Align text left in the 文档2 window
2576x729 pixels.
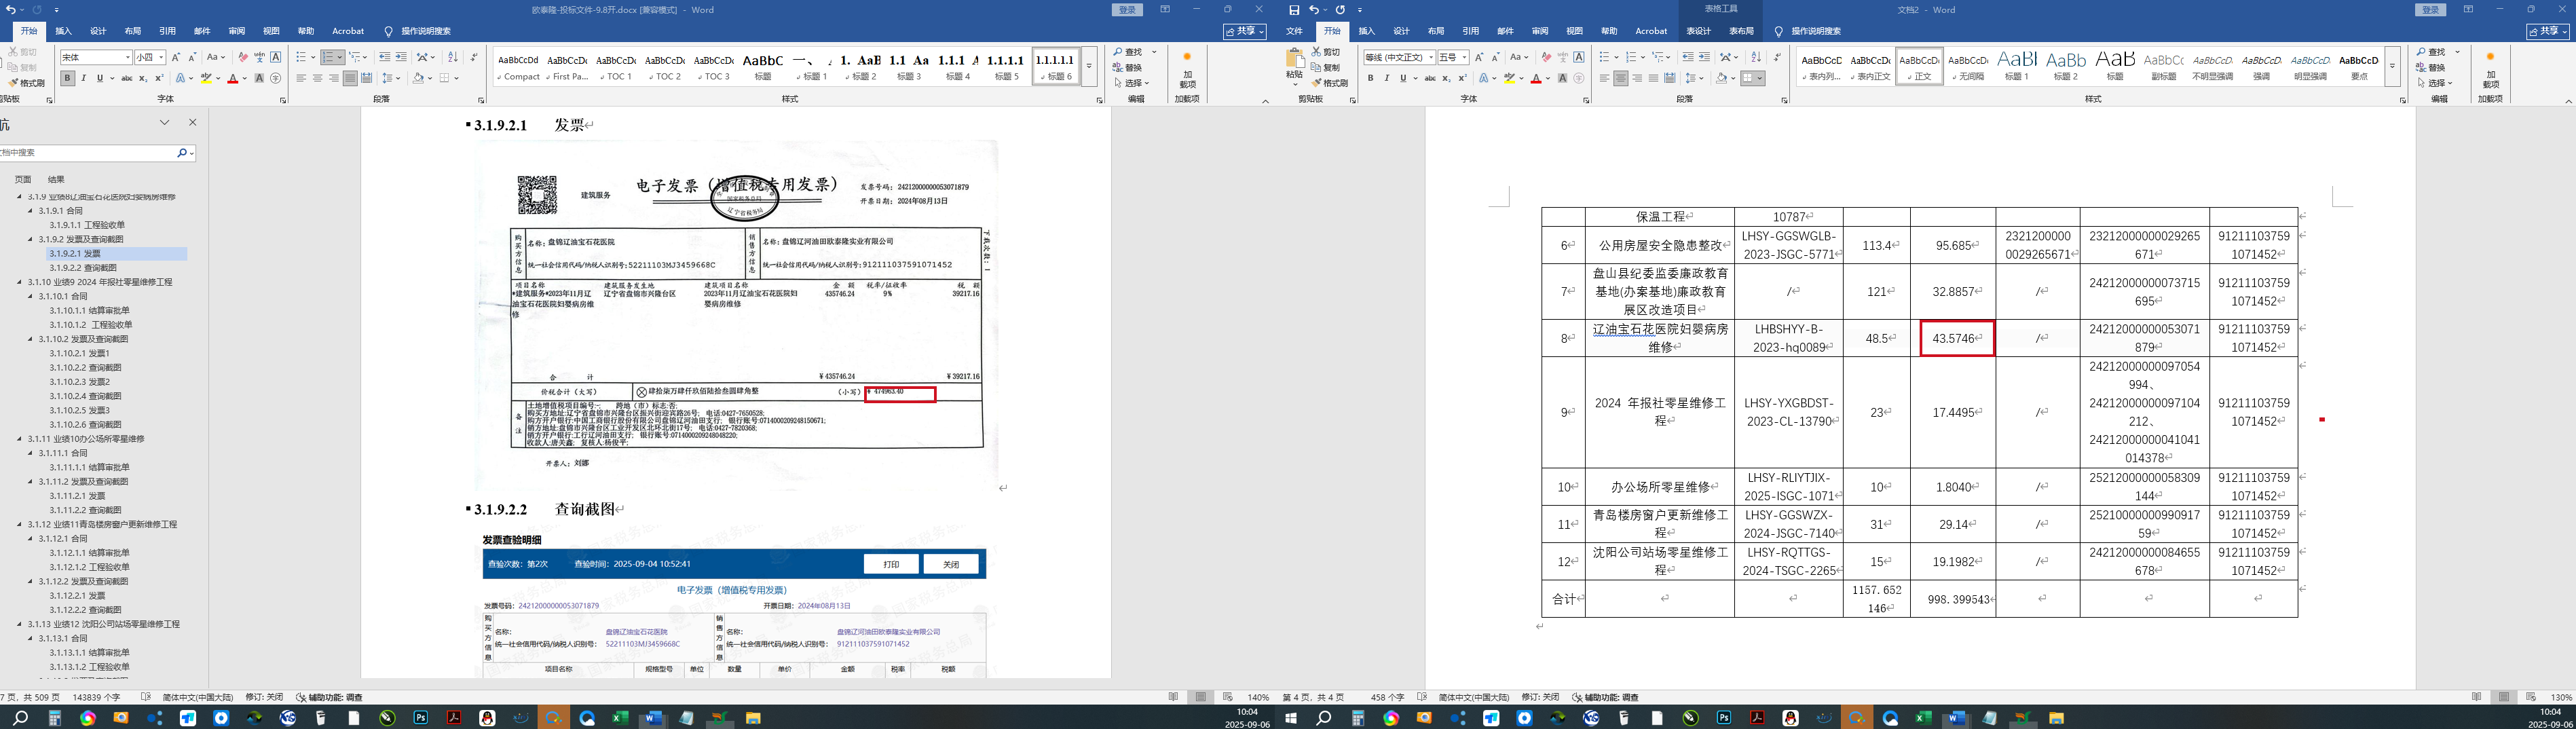1605,78
